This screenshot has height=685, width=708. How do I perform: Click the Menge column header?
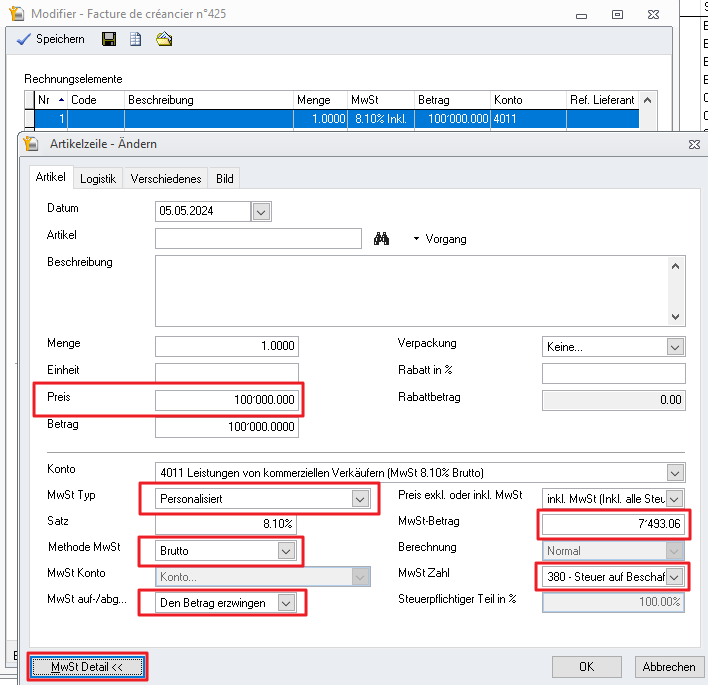click(320, 100)
